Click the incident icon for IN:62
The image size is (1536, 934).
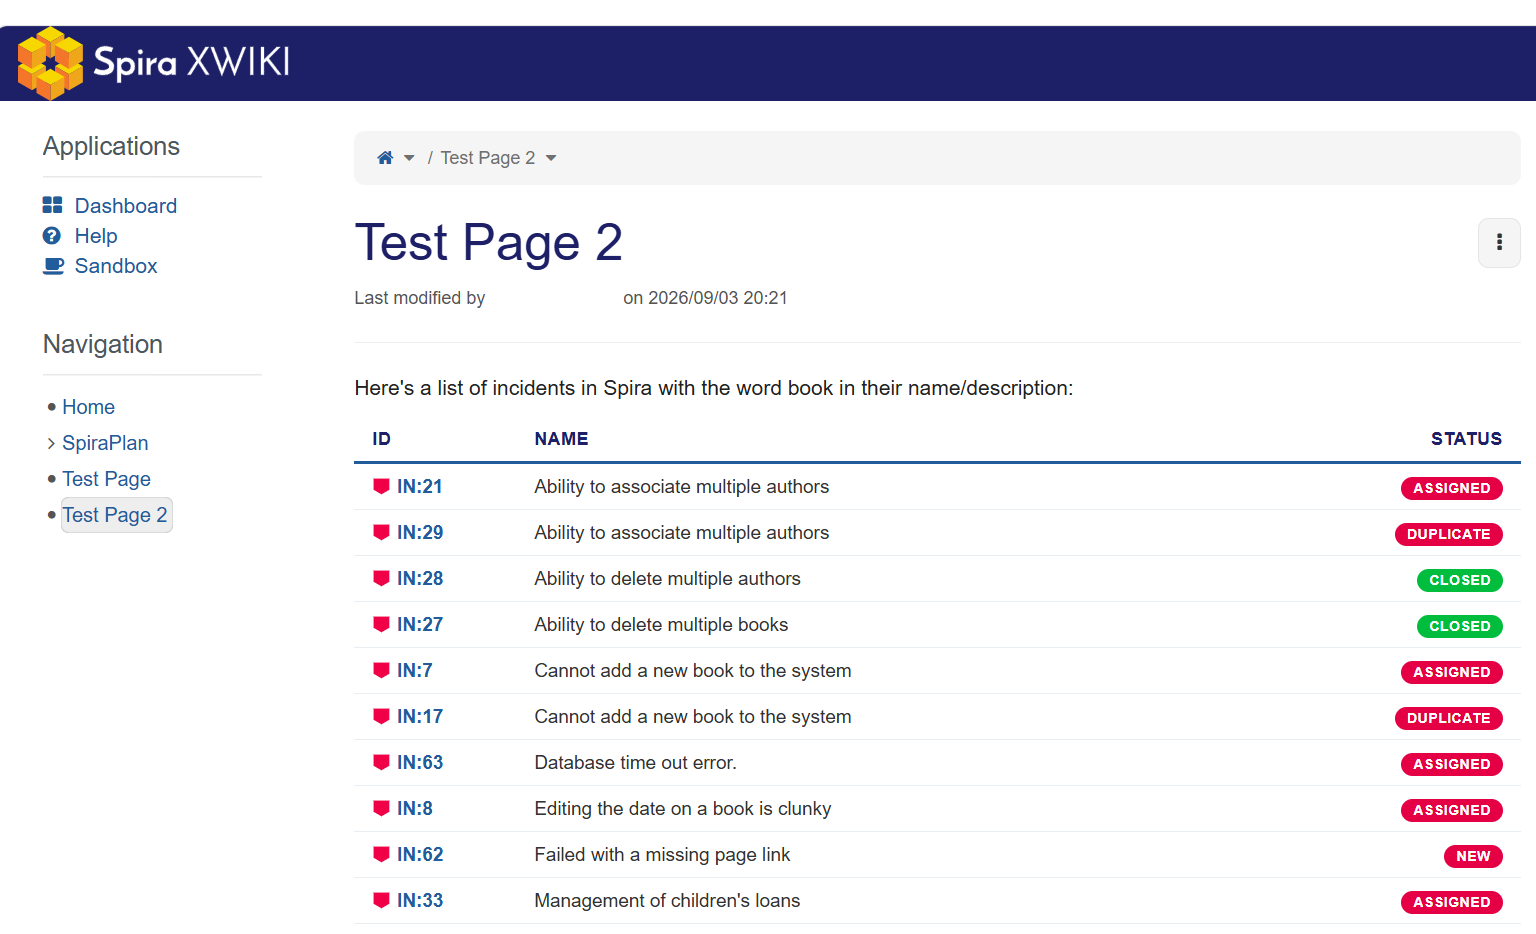tap(381, 854)
